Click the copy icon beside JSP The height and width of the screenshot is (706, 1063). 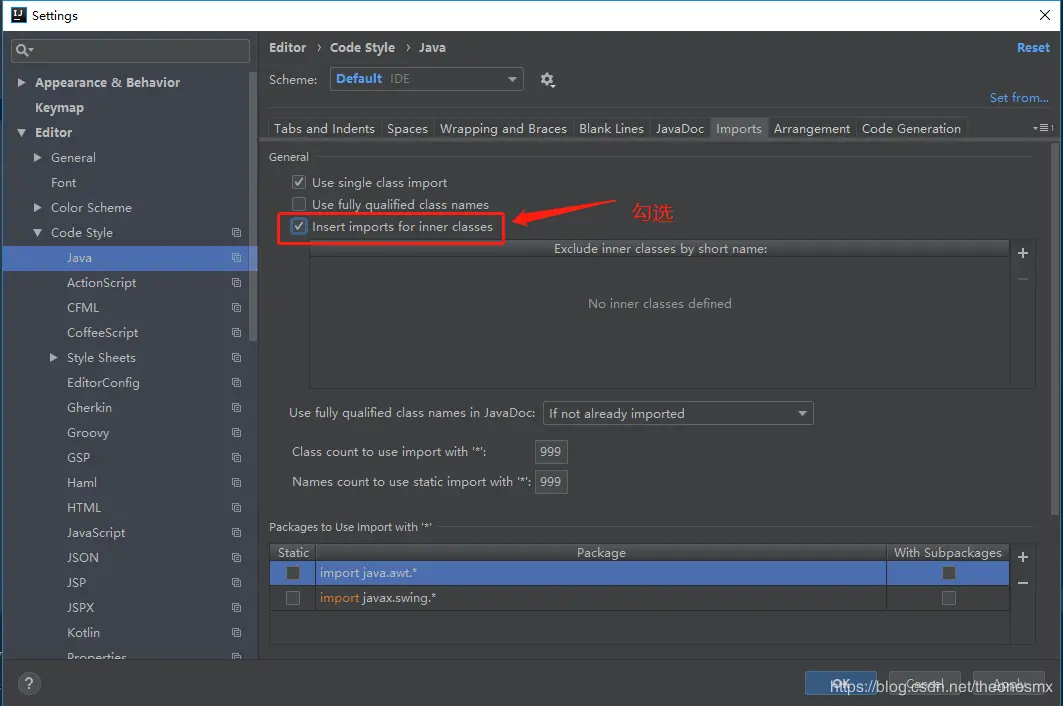[x=236, y=583]
